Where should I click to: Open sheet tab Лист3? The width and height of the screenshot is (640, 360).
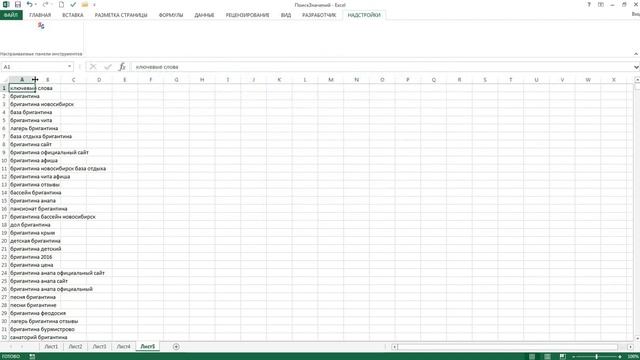tap(99, 347)
